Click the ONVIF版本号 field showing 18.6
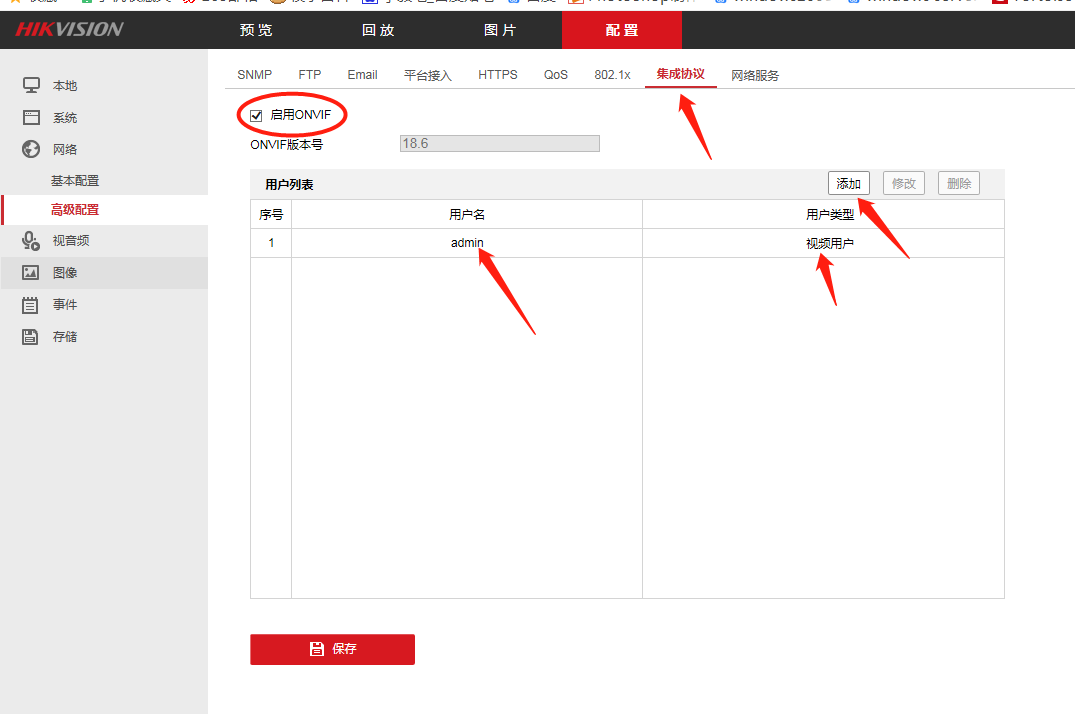 [x=499, y=144]
